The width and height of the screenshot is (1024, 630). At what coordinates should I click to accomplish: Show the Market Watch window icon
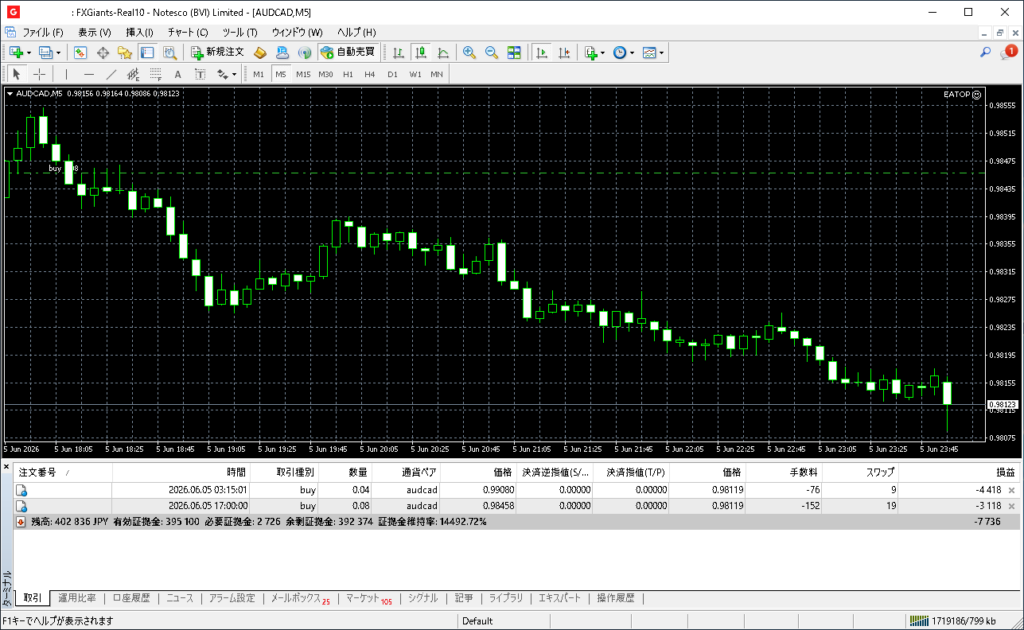80,53
